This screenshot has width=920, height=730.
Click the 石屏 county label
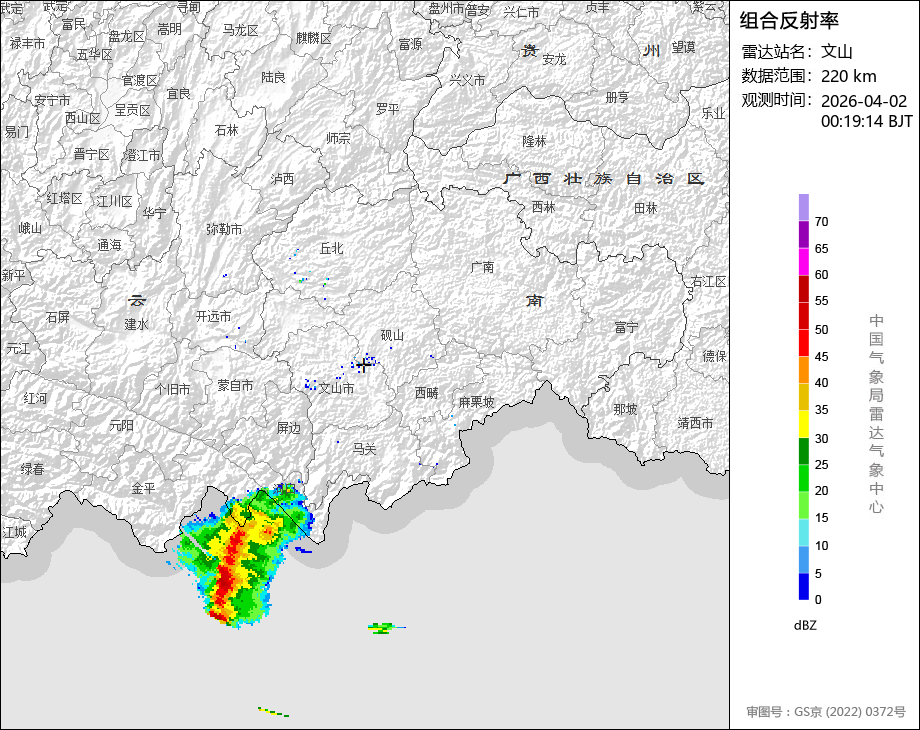[x=58, y=317]
